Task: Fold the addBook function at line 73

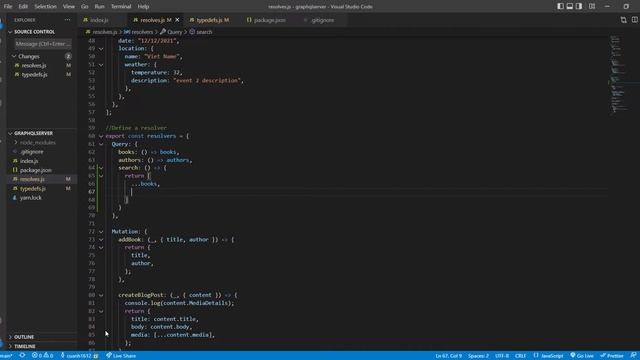Action: [101, 240]
